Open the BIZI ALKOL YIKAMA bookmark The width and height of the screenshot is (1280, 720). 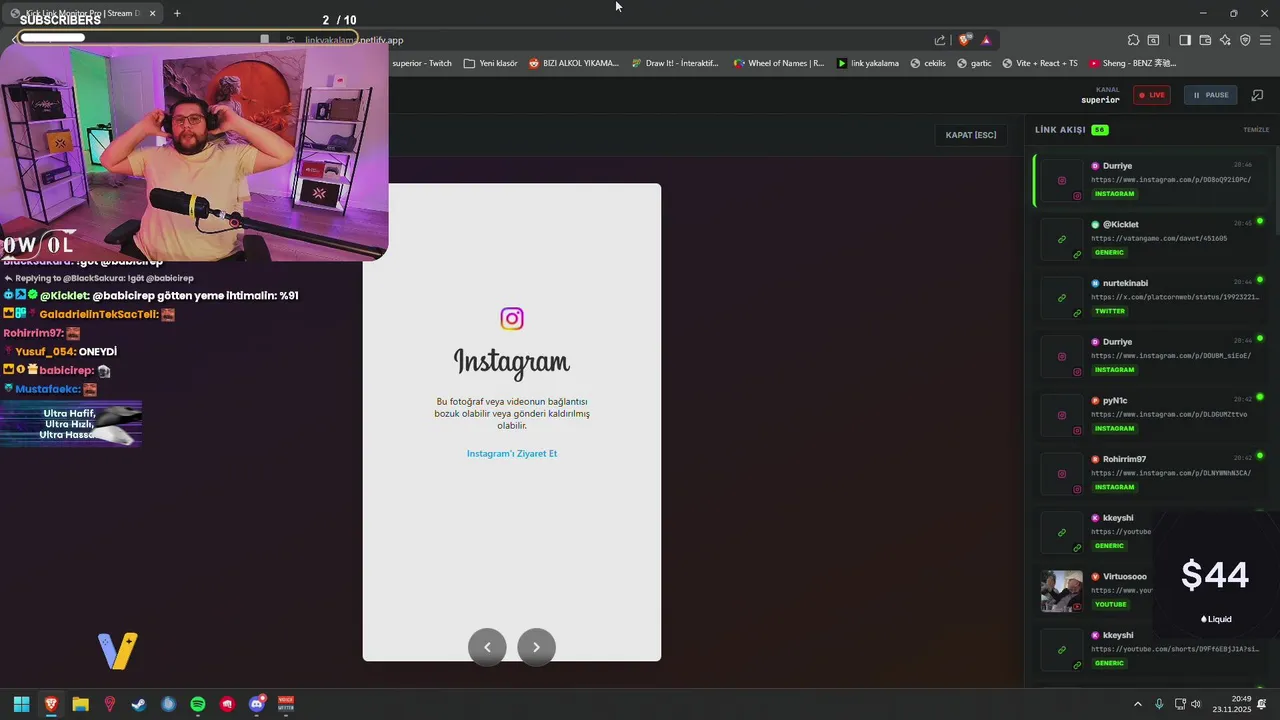[x=574, y=63]
